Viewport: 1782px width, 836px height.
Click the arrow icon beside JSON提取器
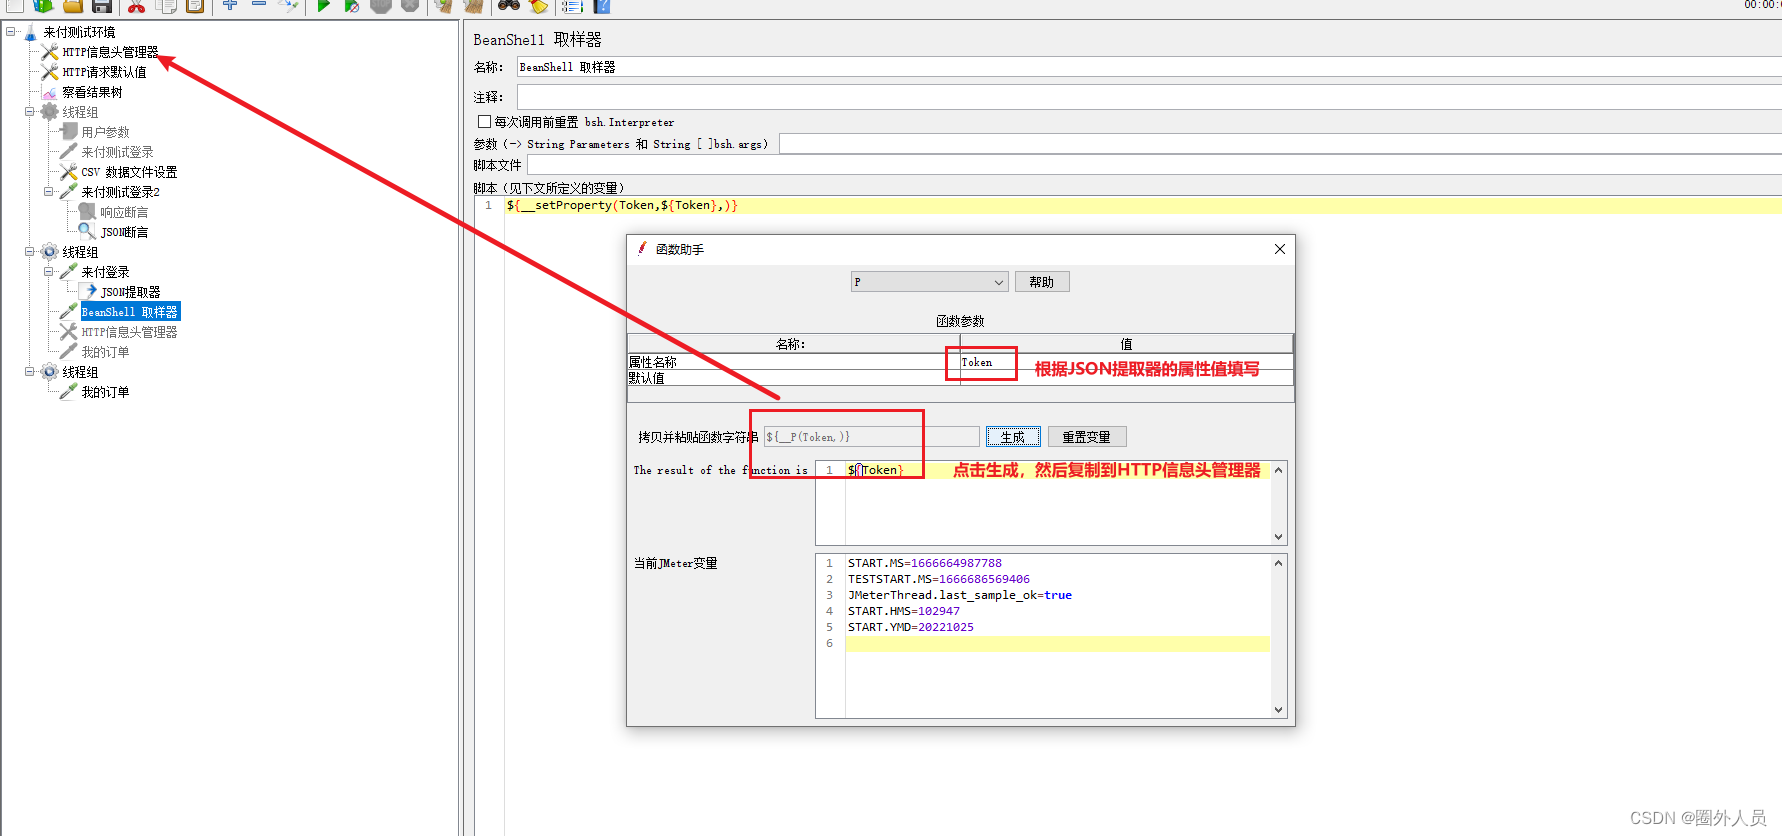(88, 291)
